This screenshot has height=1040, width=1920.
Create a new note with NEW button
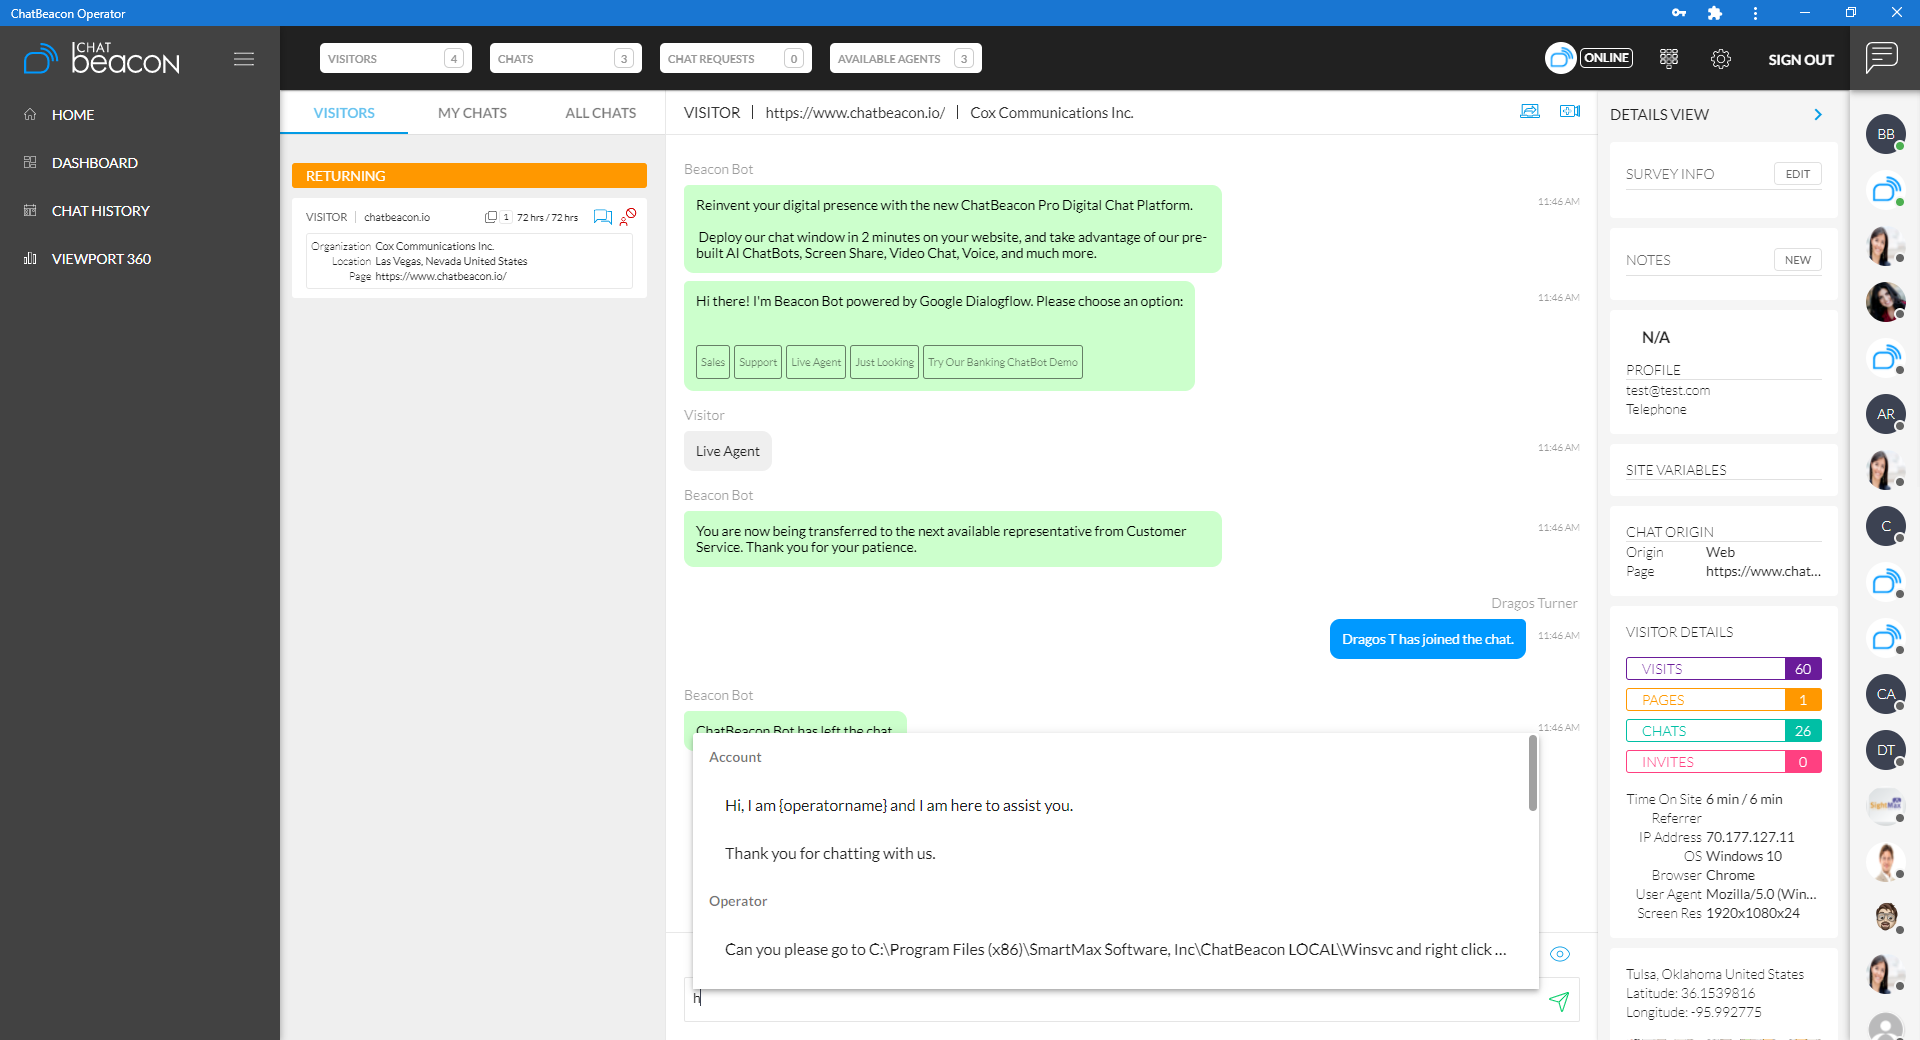1797,260
